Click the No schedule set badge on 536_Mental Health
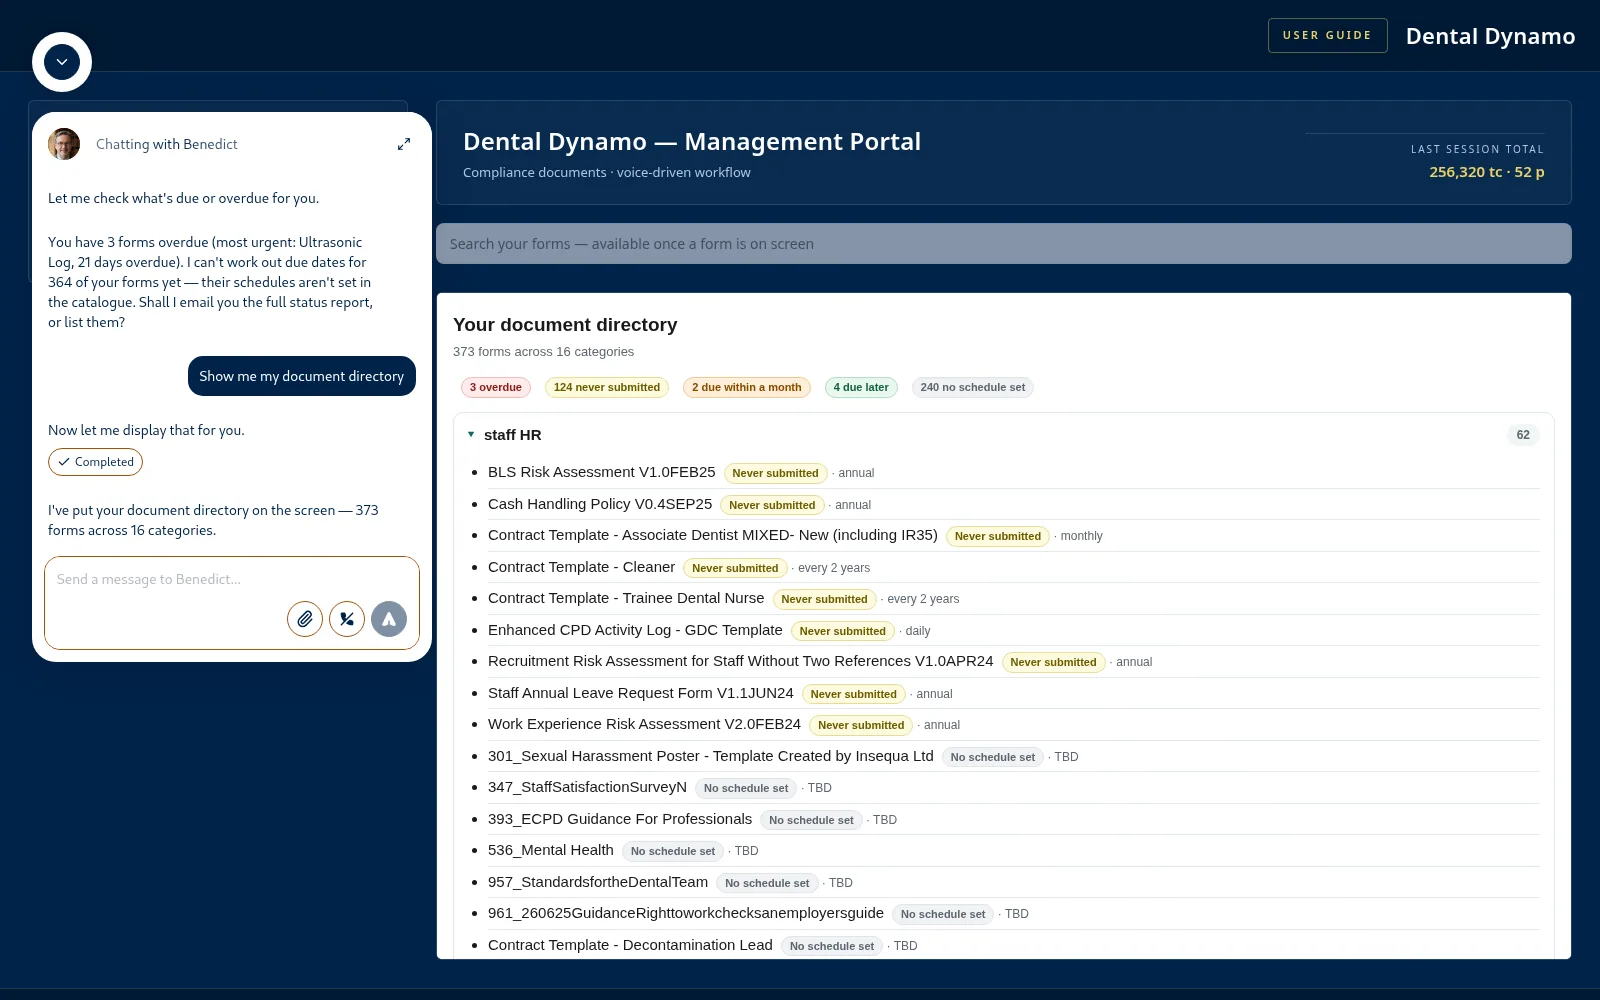 673,851
